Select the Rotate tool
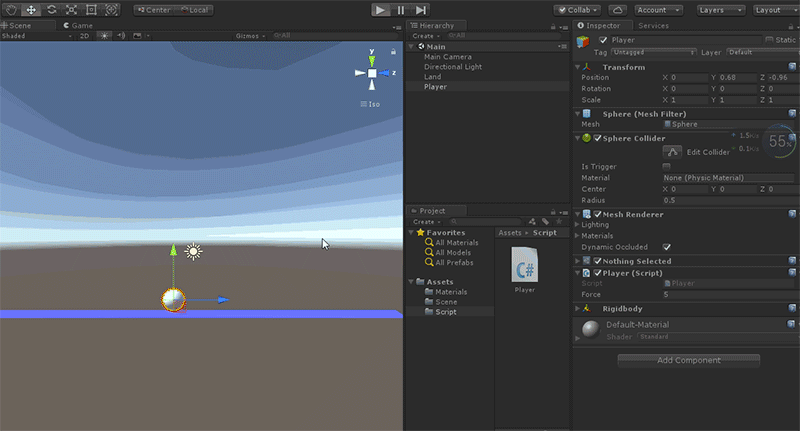Screen dimensions: 800x431 click(x=52, y=10)
